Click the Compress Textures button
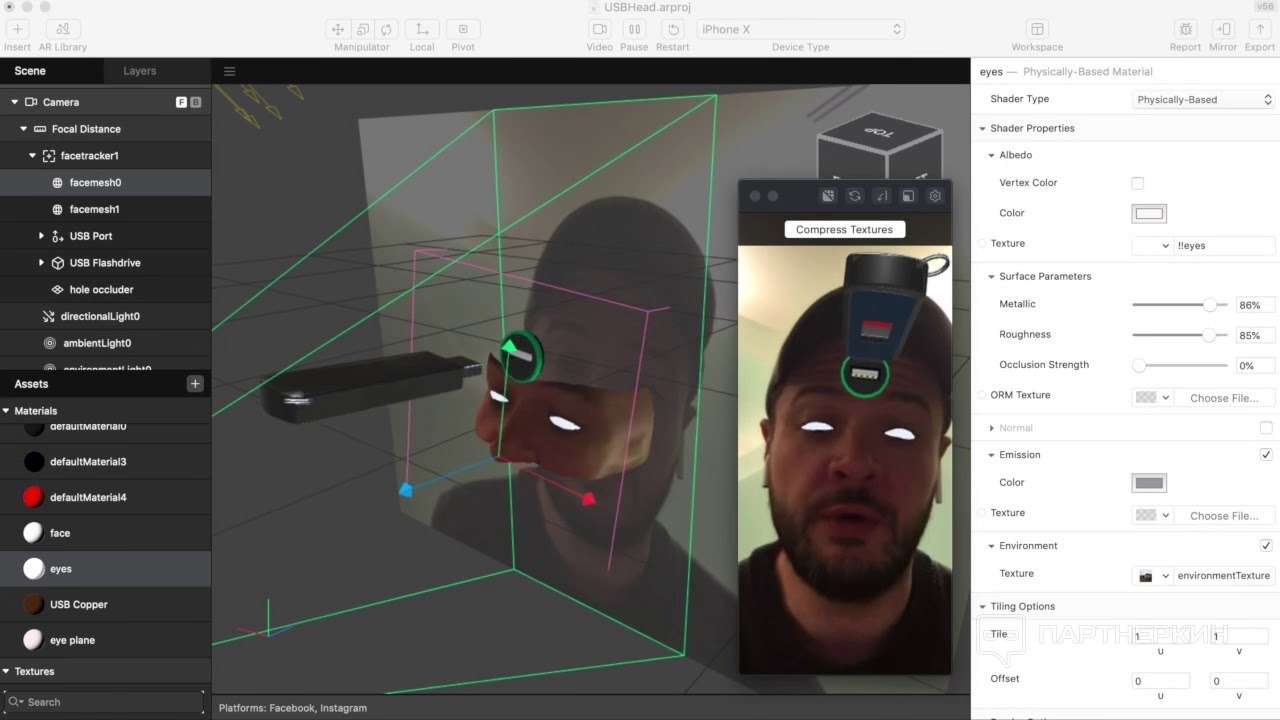Screen dimensions: 1280x720 pyautogui.click(x=845, y=229)
